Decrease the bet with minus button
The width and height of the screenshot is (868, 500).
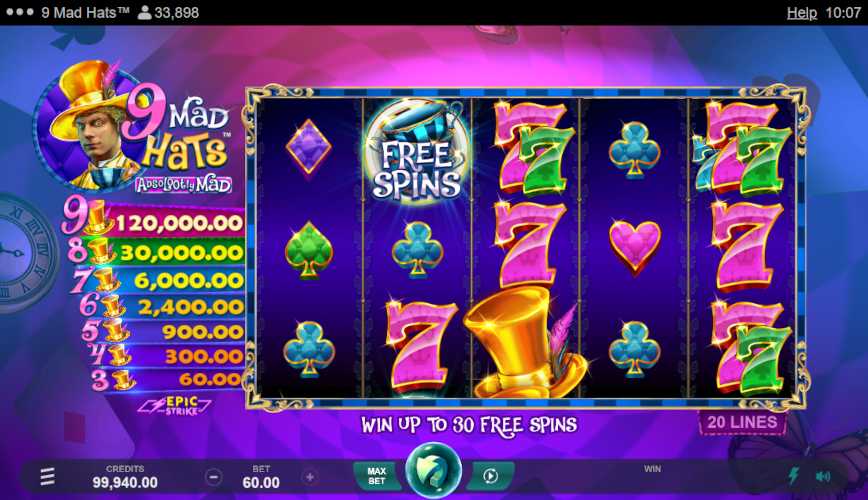(214, 477)
